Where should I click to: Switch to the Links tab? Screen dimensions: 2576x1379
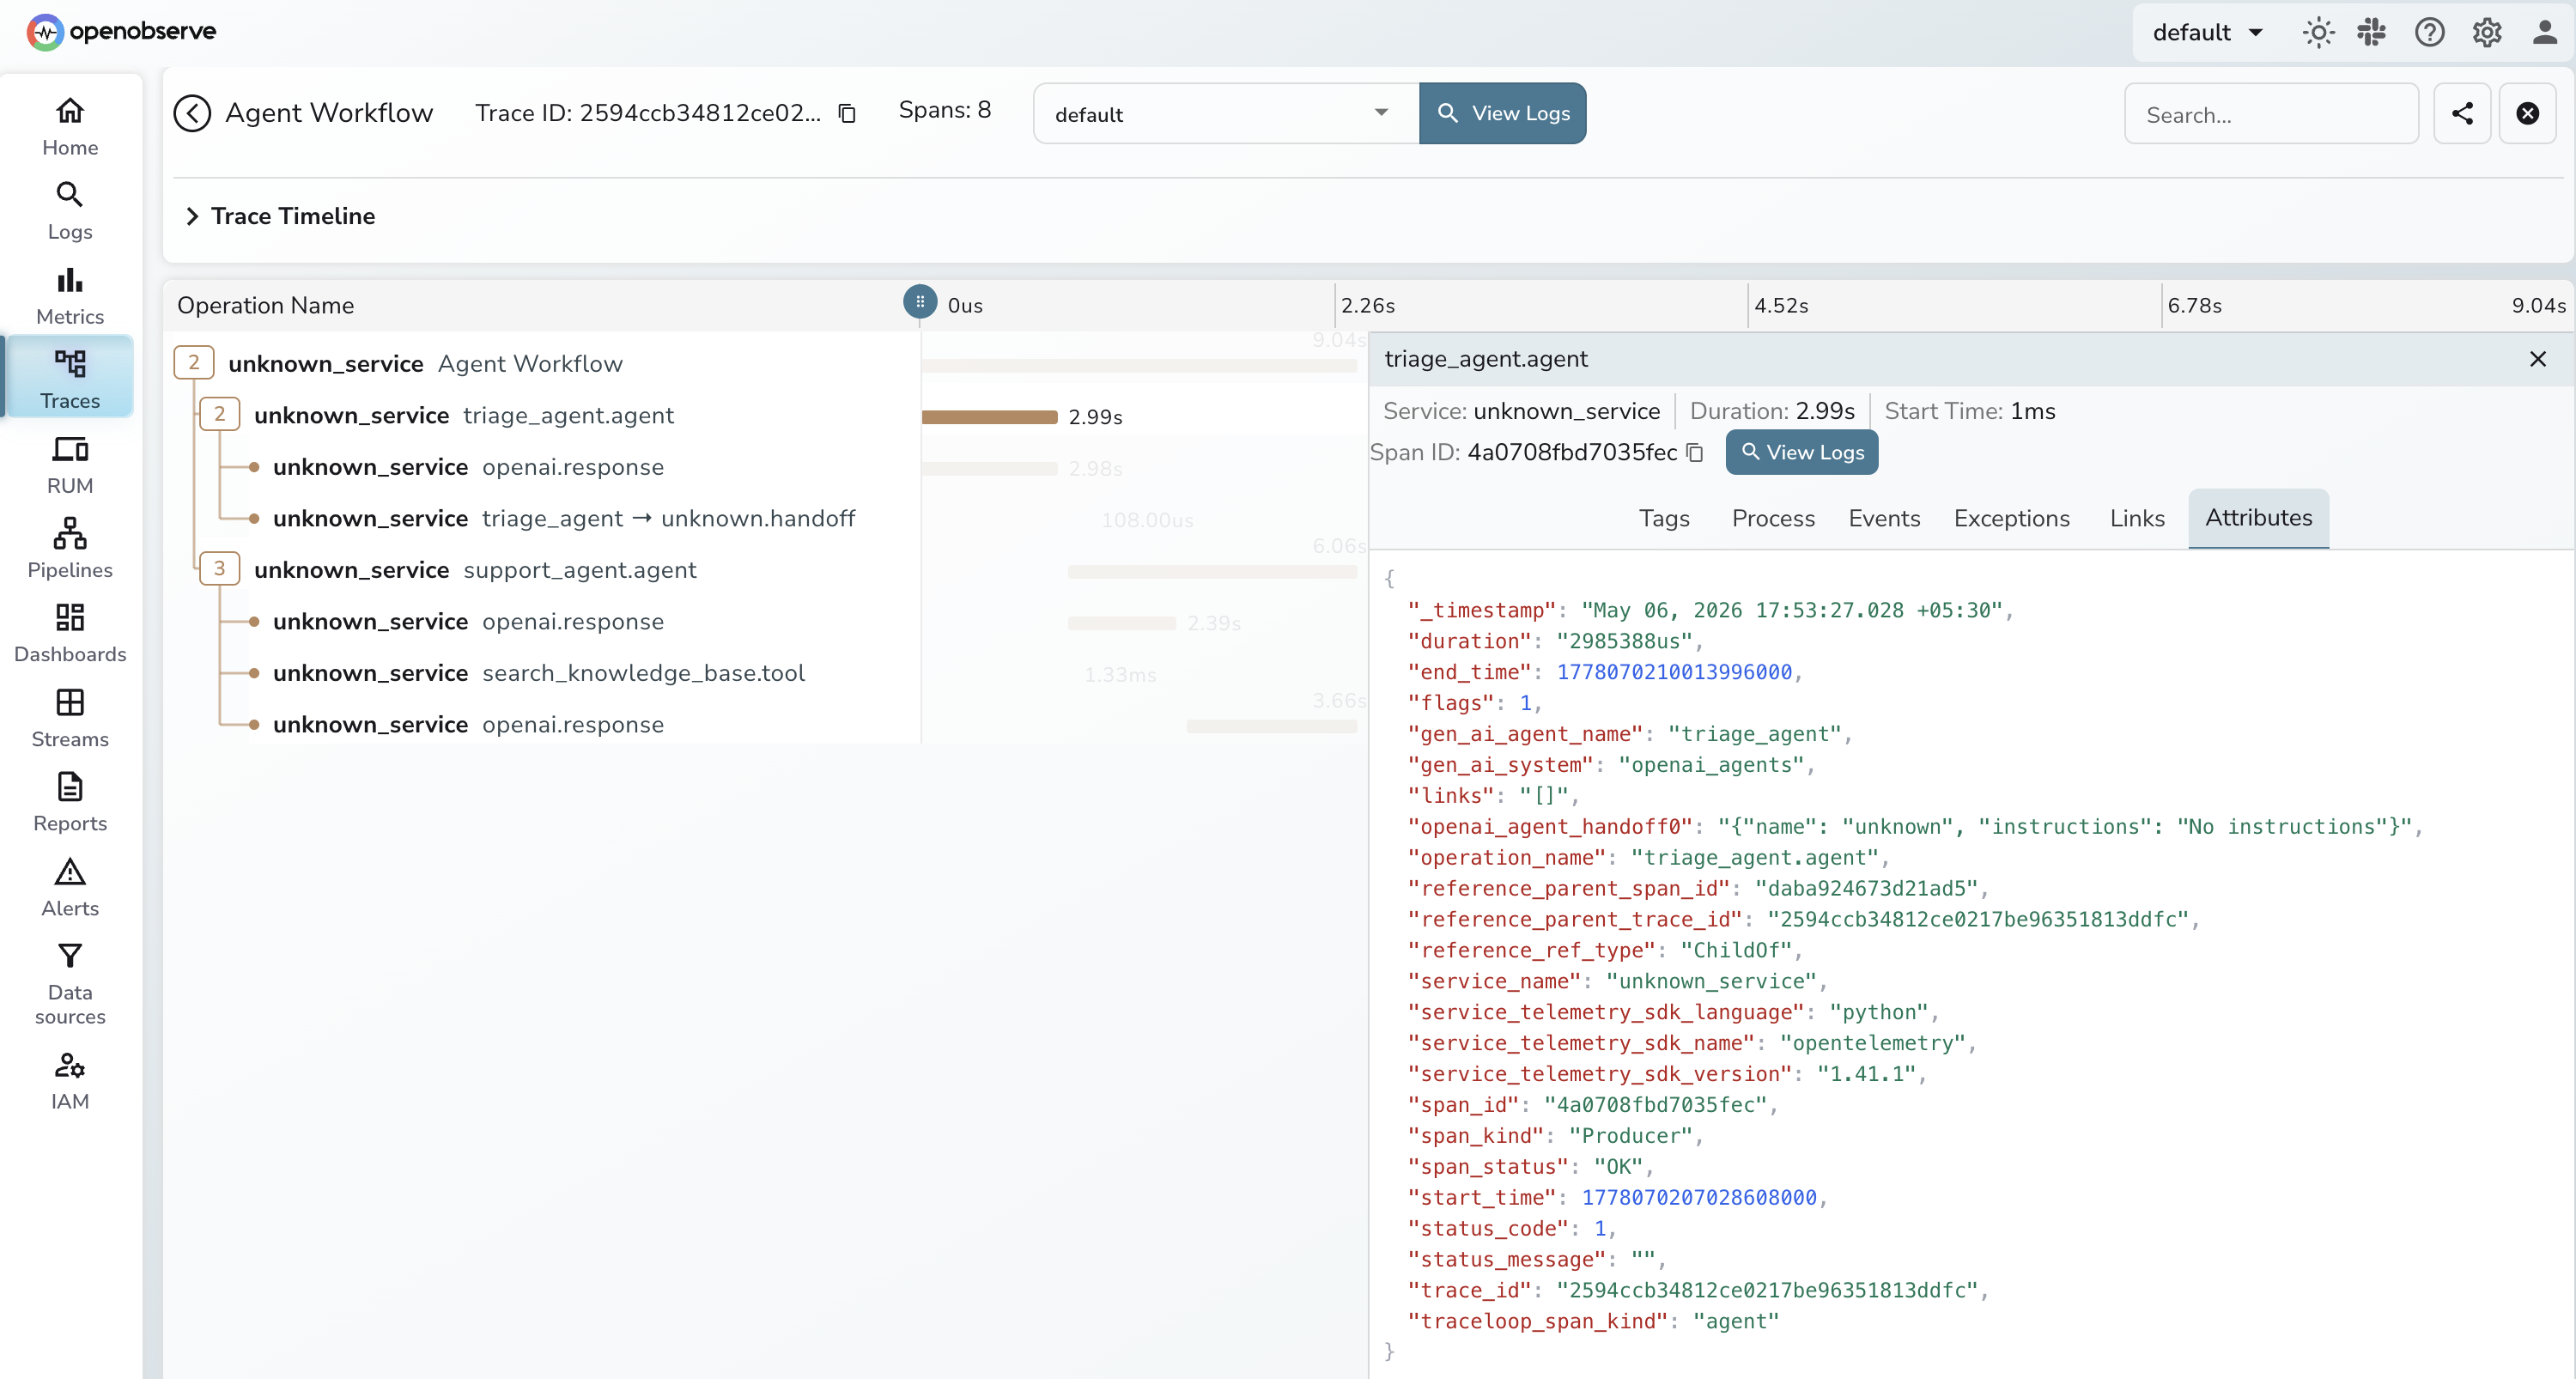(2137, 518)
